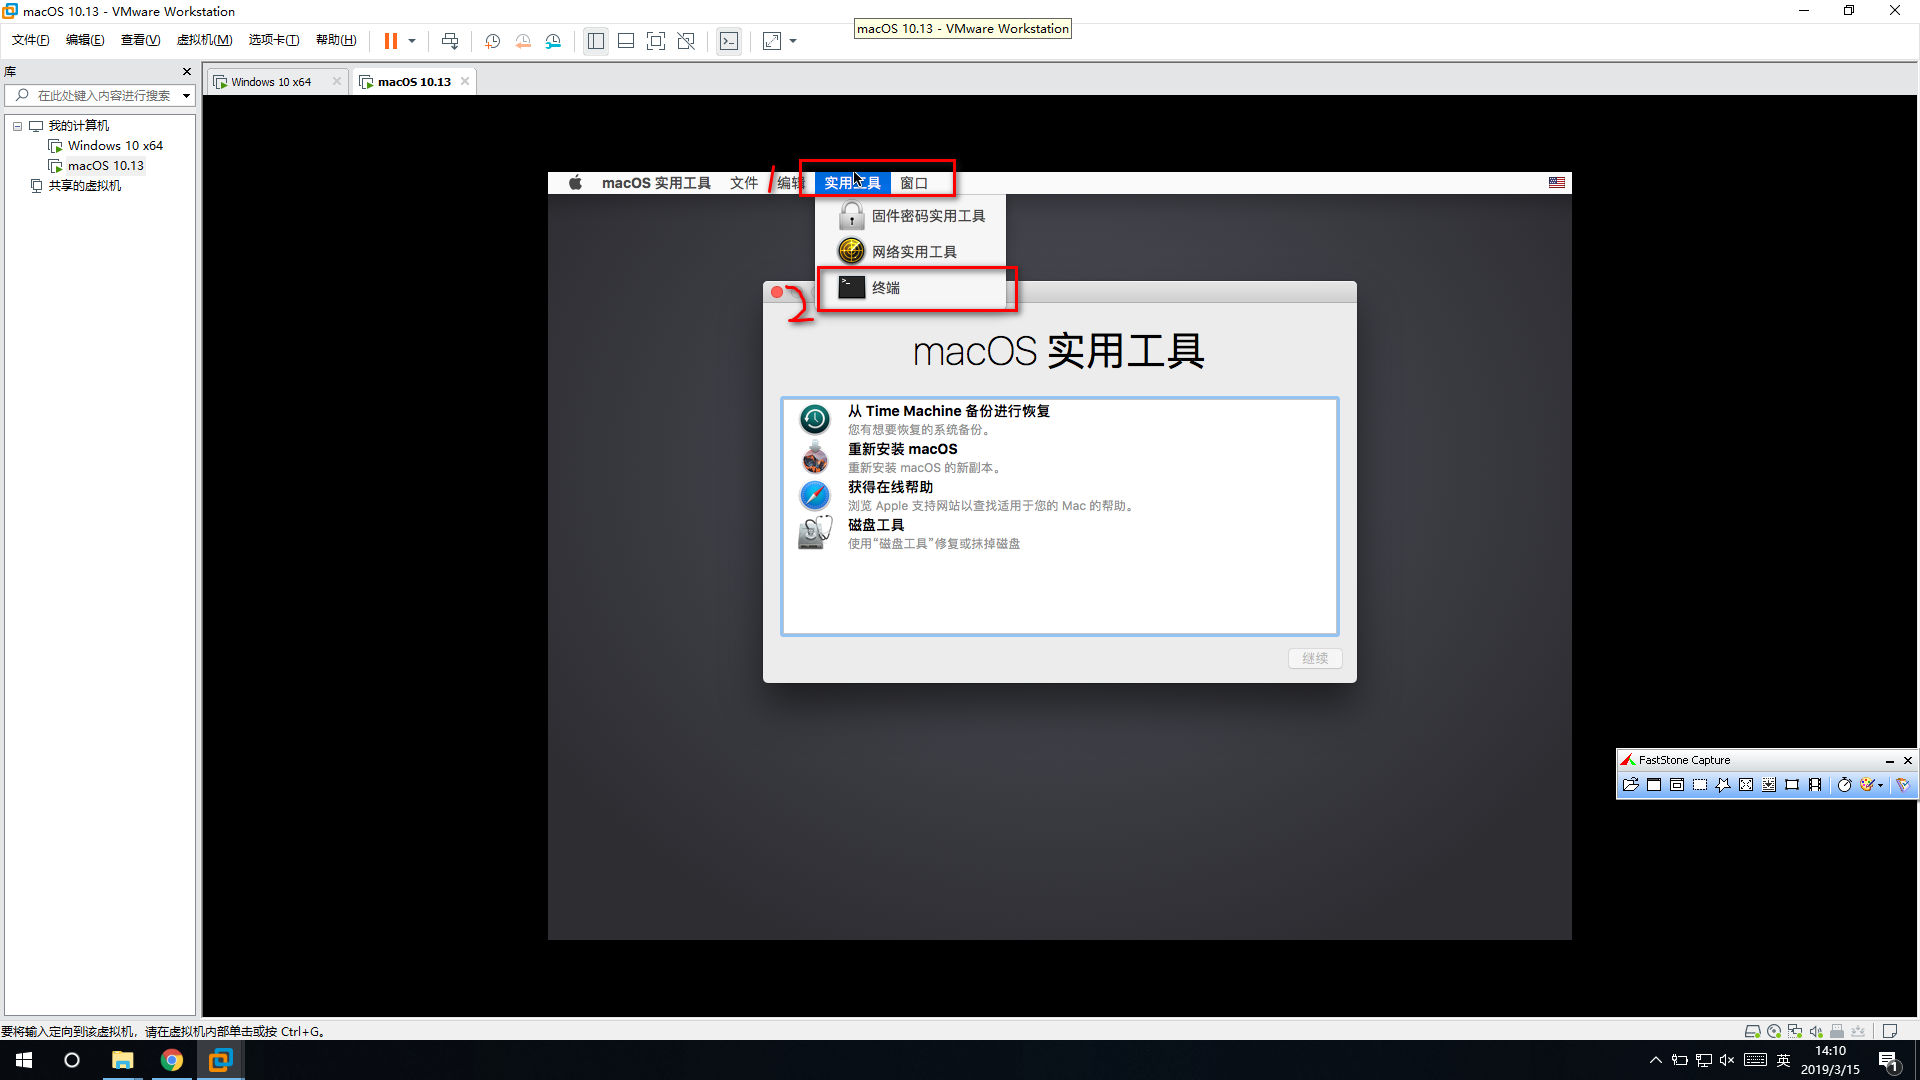This screenshot has height=1080, width=1920.
Task: Choose 磁盘工具 Disk Utility option
Action: point(876,525)
